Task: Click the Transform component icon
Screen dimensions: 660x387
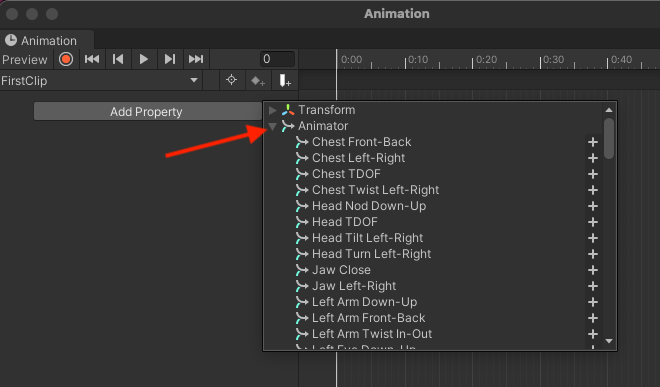Action: coord(288,110)
